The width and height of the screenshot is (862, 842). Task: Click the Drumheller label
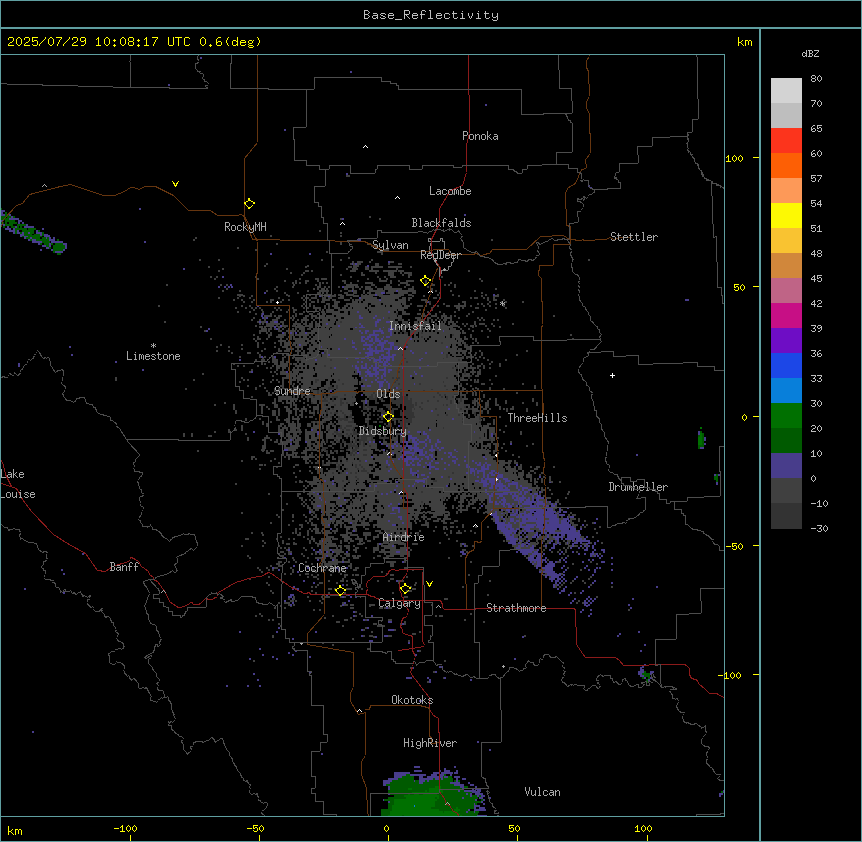pyautogui.click(x=638, y=487)
